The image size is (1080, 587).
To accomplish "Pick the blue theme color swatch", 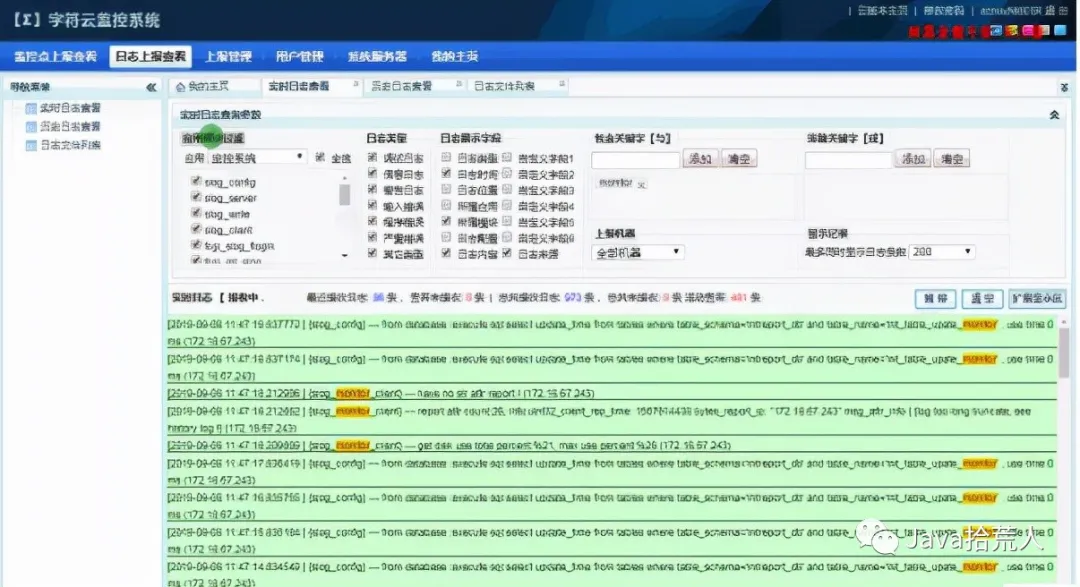I will (996, 30).
